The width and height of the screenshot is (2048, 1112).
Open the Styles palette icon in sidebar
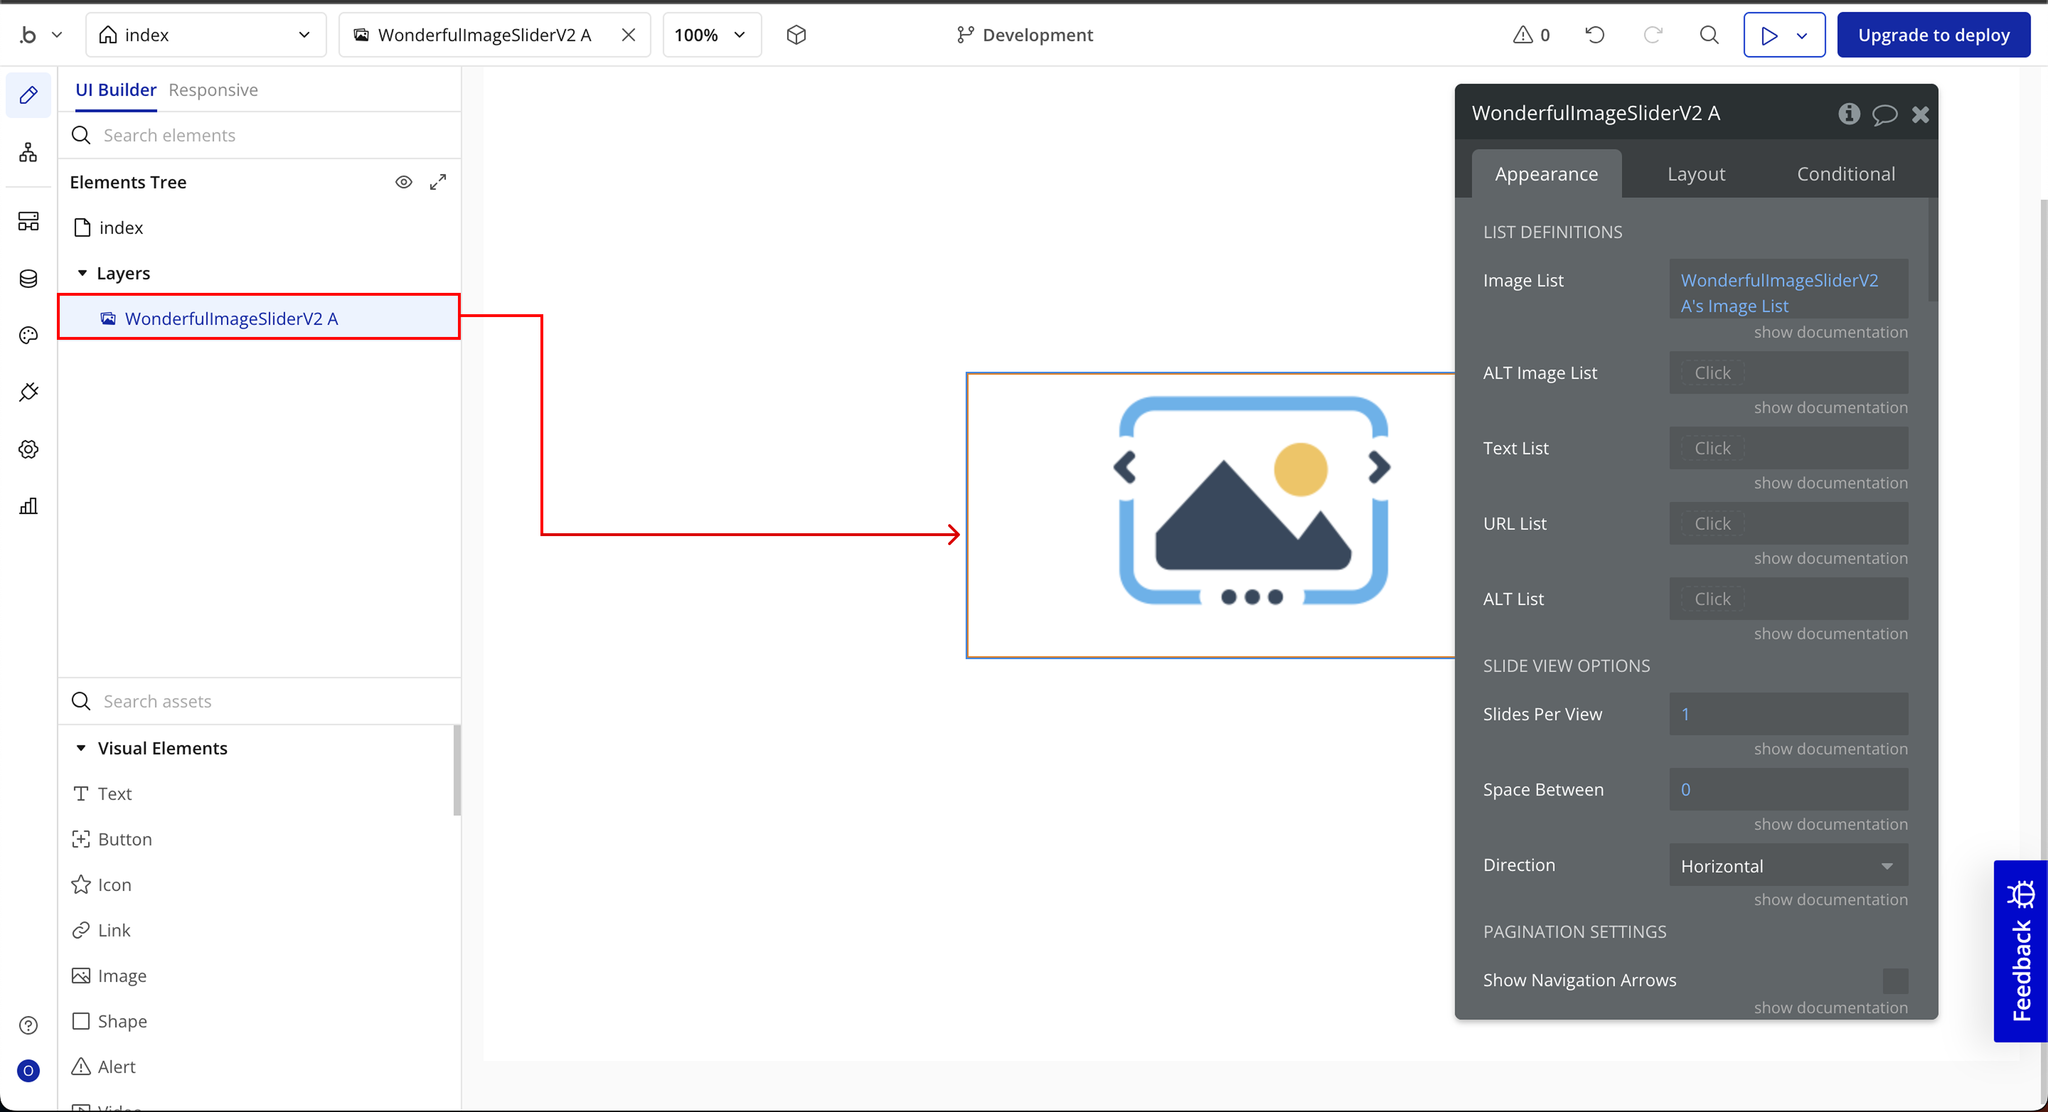[x=28, y=335]
